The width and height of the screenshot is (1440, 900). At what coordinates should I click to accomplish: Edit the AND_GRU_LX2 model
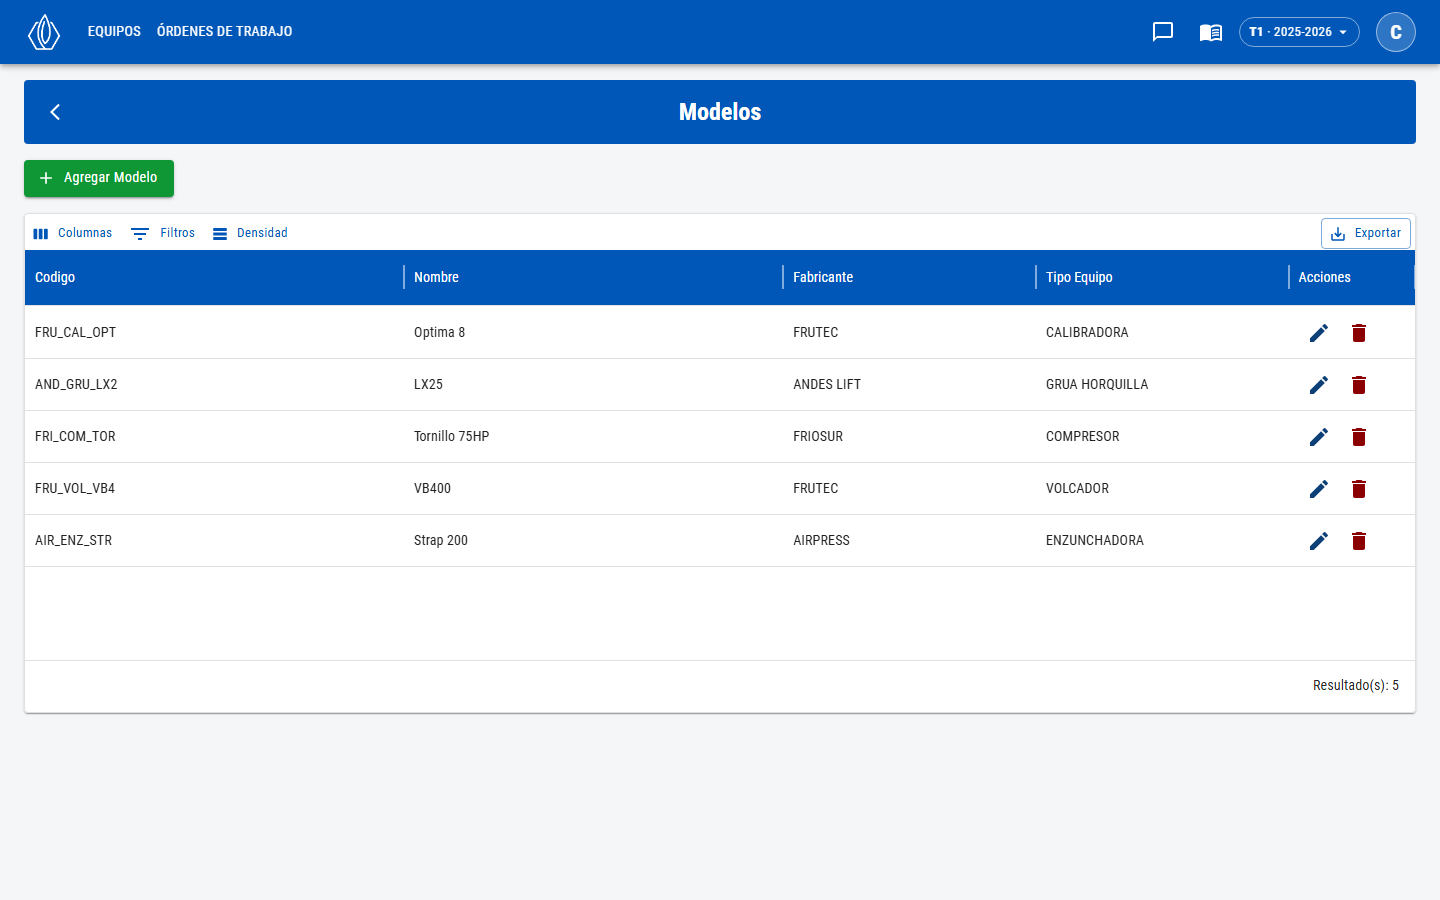point(1319,385)
